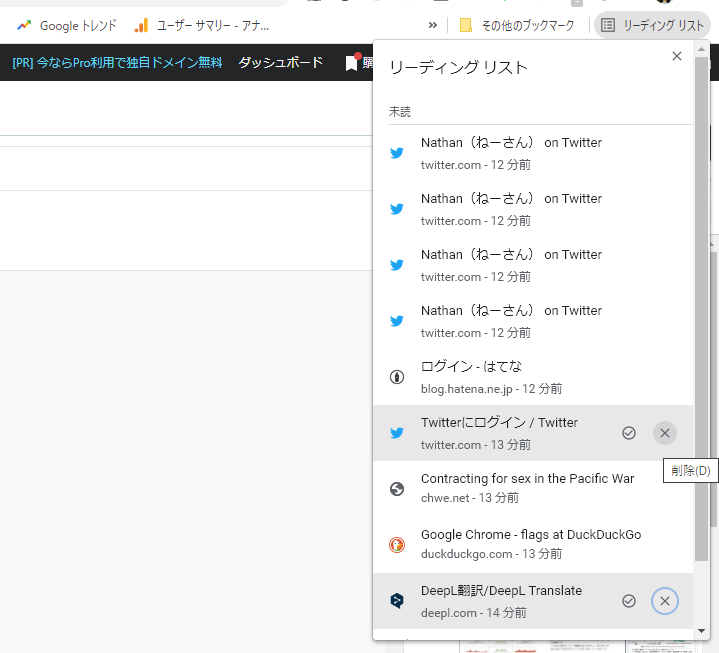The width and height of the screenshot is (719, 653).
Task: Open the Google トレンド bookmark
Action: [67, 26]
